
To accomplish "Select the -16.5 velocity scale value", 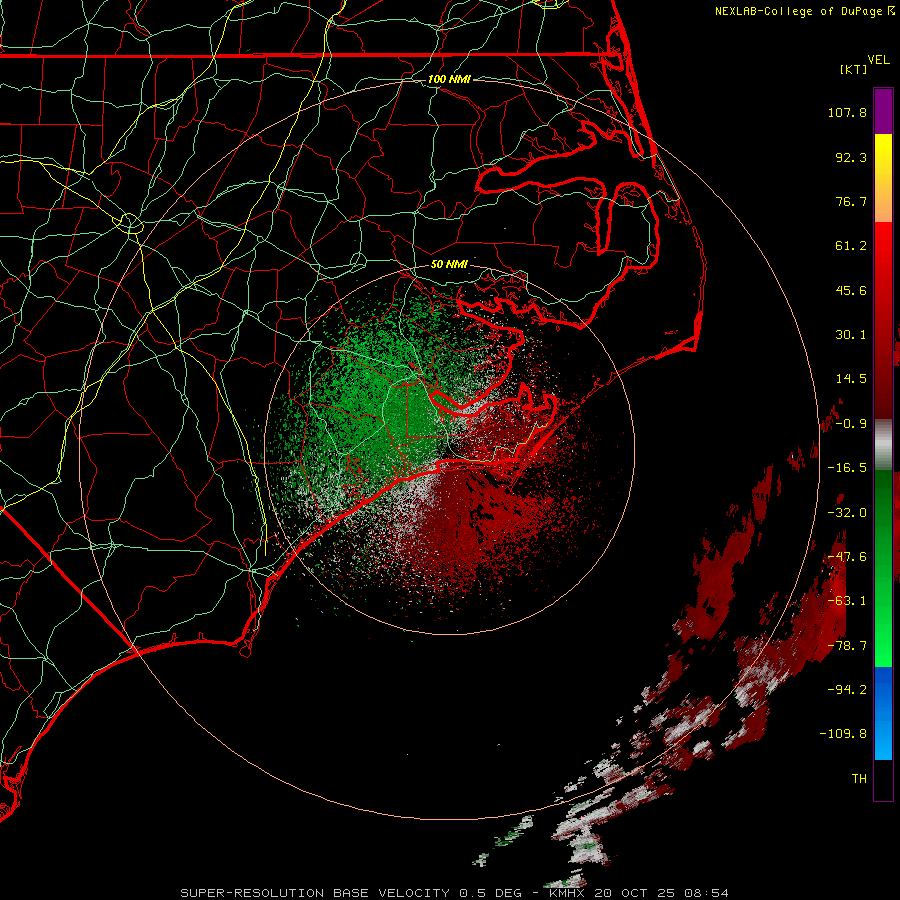I will pyautogui.click(x=847, y=468).
